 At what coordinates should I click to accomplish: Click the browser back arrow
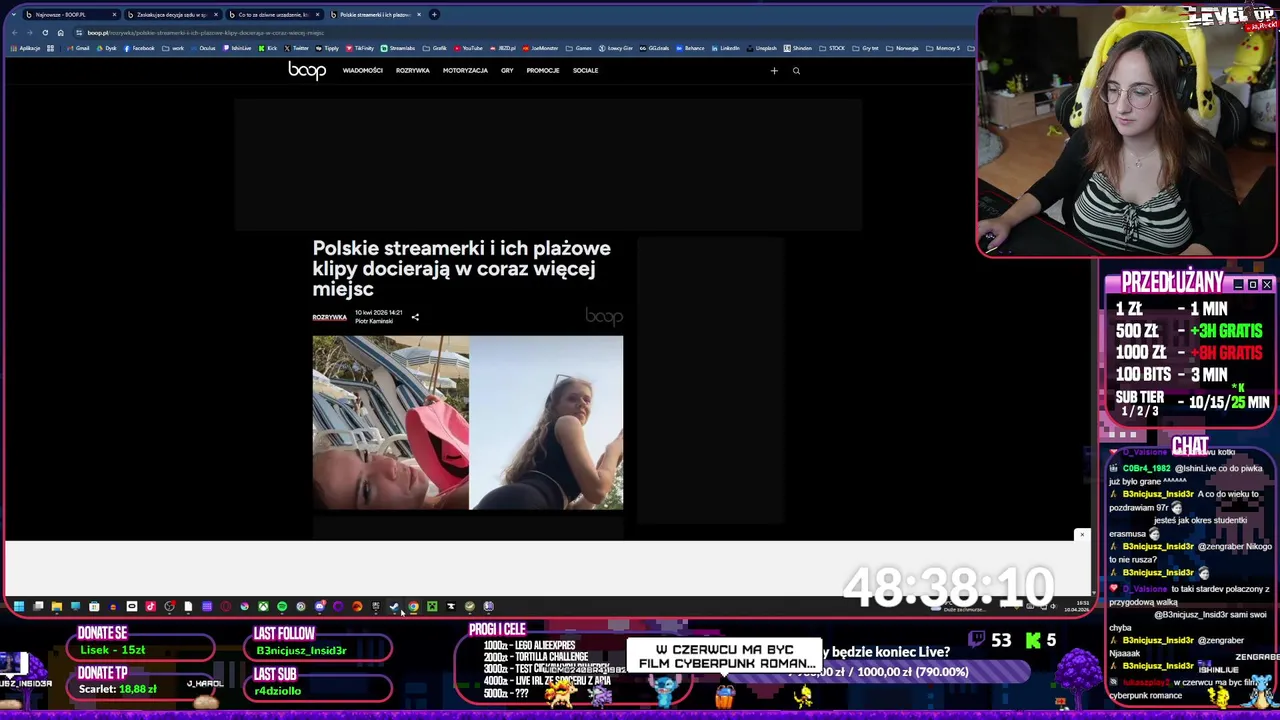pyautogui.click(x=14, y=32)
